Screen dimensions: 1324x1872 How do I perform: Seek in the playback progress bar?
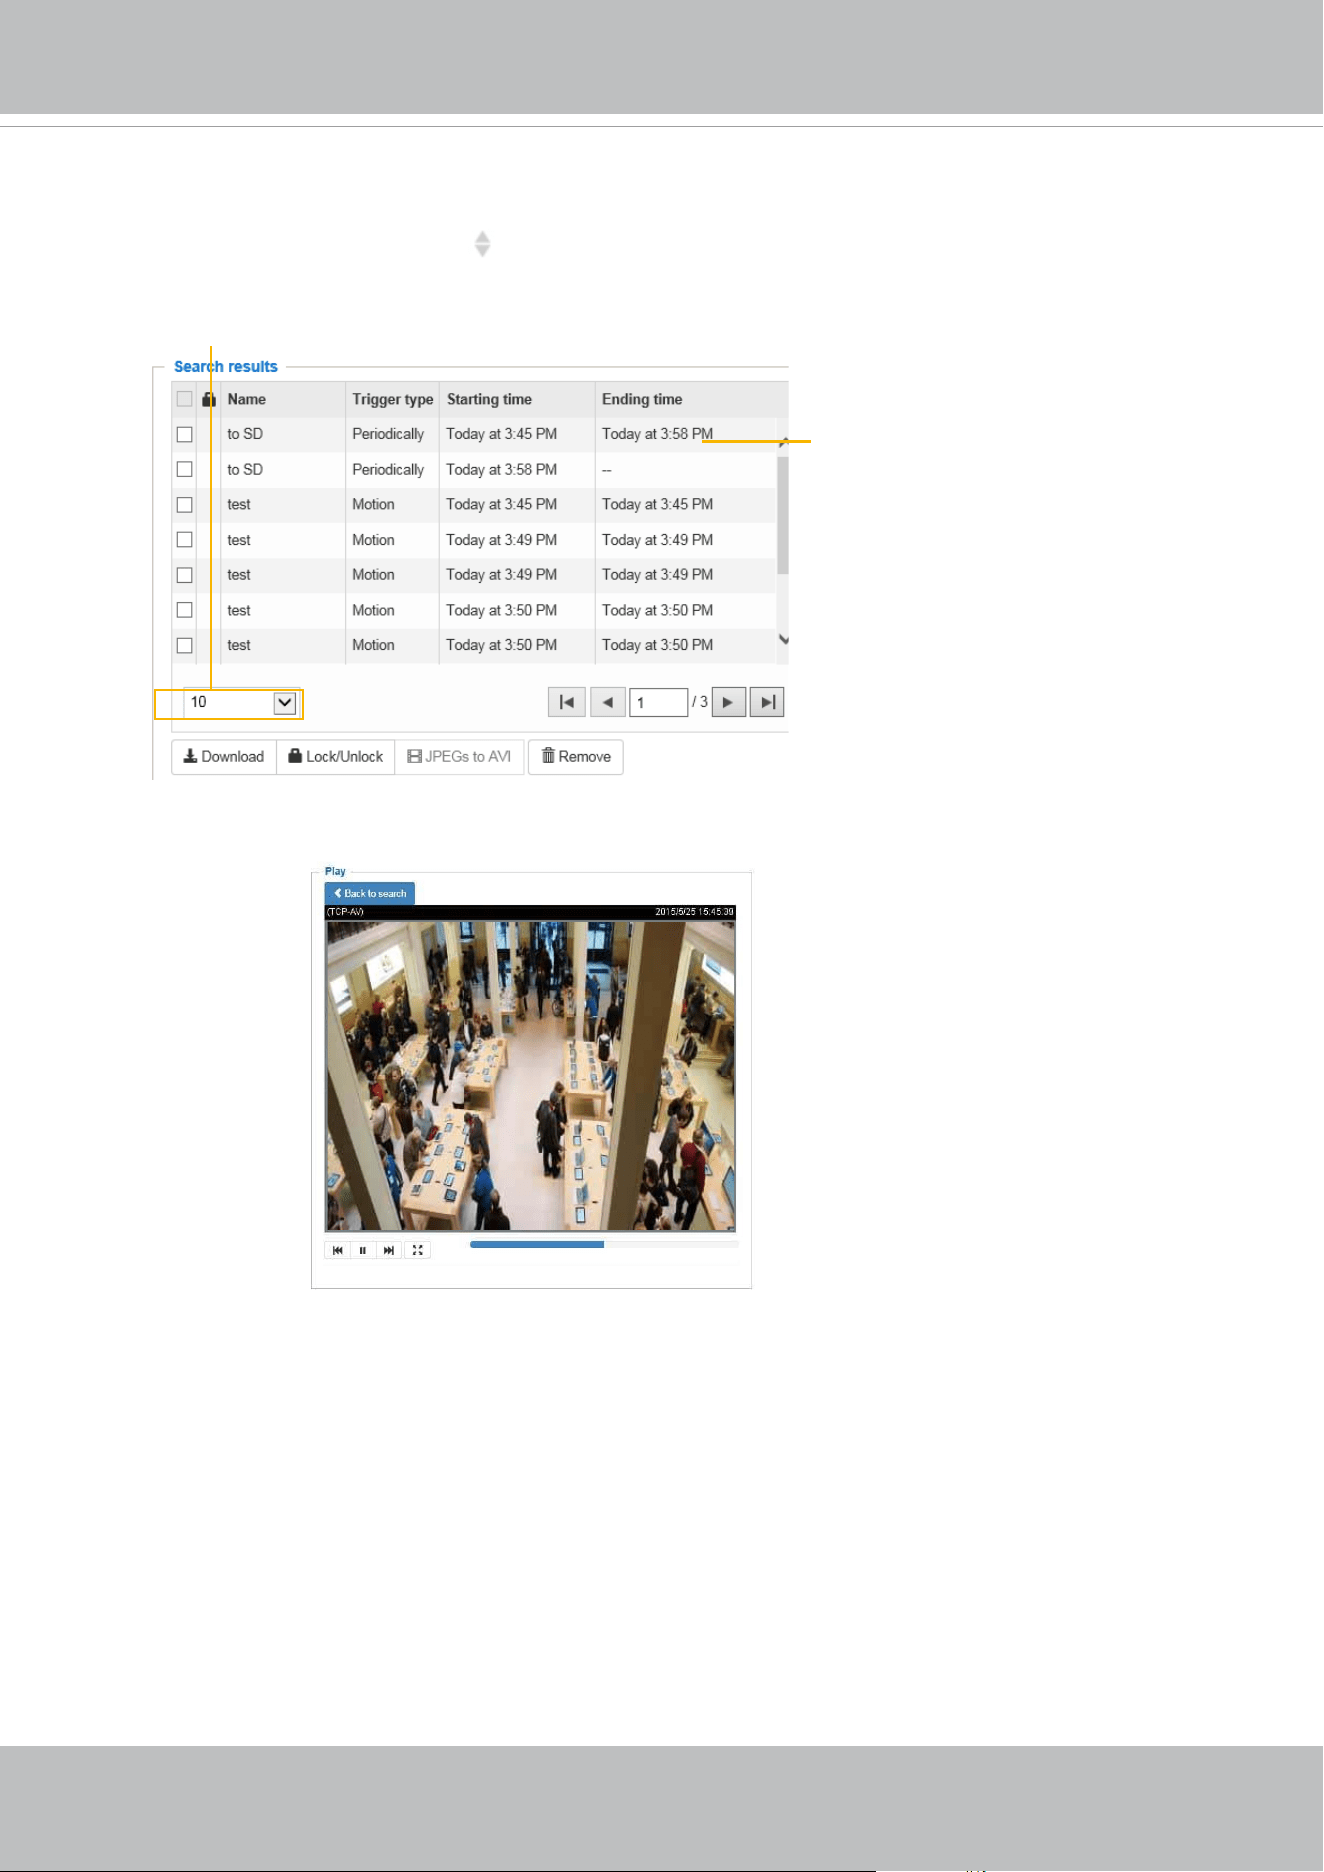coord(604,1245)
